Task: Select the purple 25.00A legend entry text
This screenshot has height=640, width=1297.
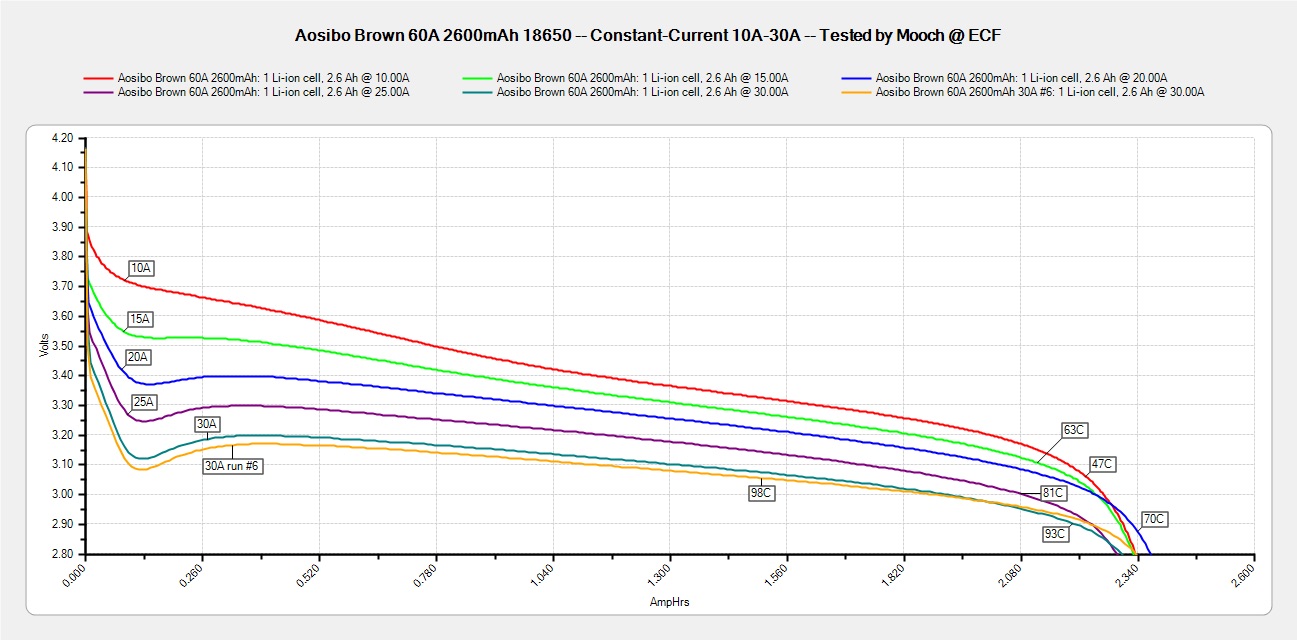Action: tap(263, 92)
